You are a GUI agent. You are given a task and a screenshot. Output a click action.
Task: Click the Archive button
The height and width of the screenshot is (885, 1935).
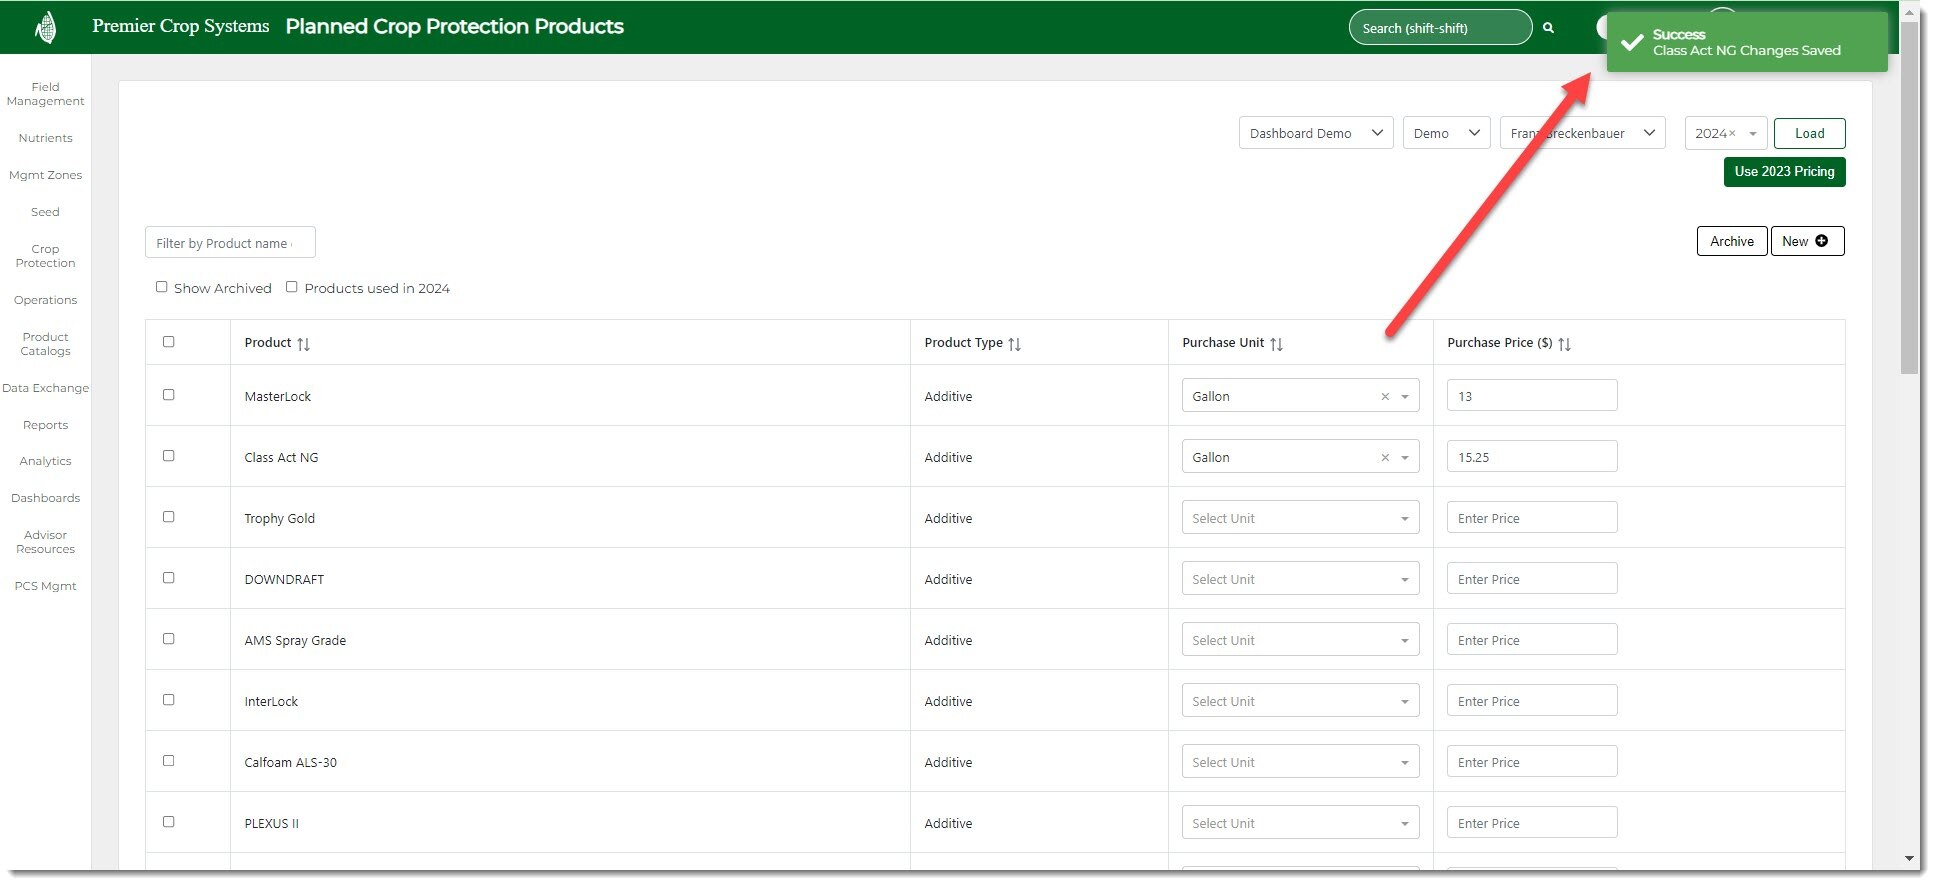tap(1731, 241)
